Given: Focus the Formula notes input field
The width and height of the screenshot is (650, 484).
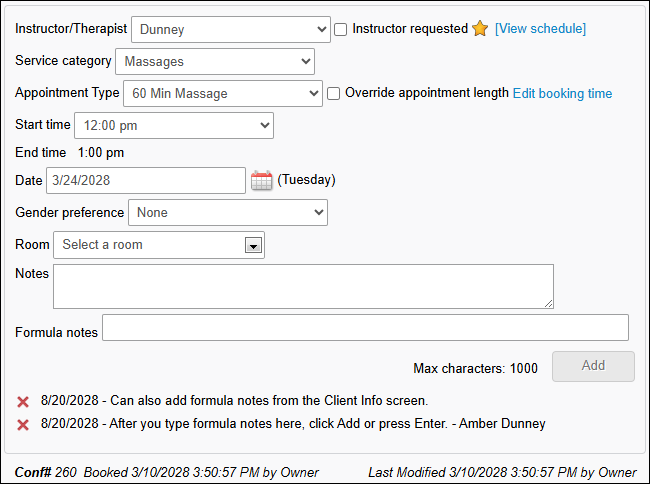Looking at the screenshot, I should tap(365, 328).
